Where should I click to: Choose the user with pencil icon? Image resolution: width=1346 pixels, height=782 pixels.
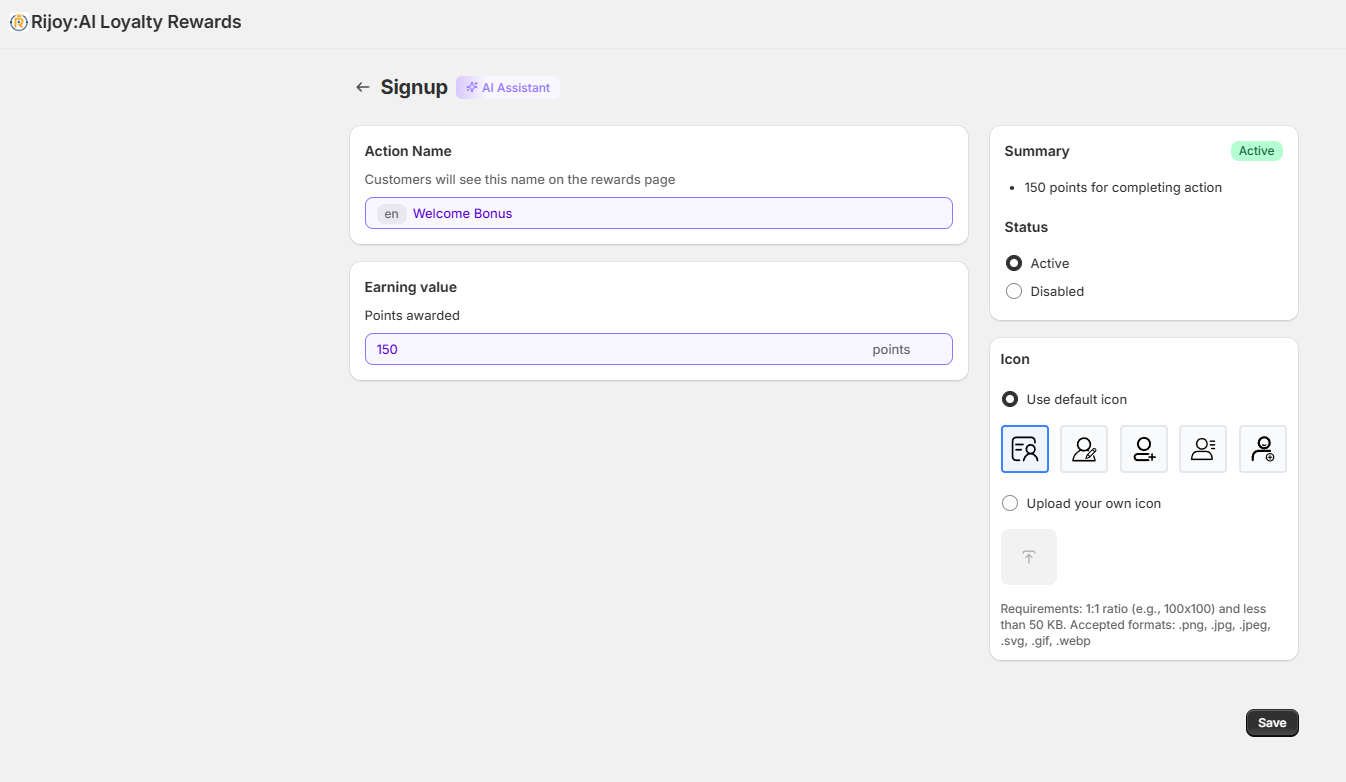(1084, 449)
